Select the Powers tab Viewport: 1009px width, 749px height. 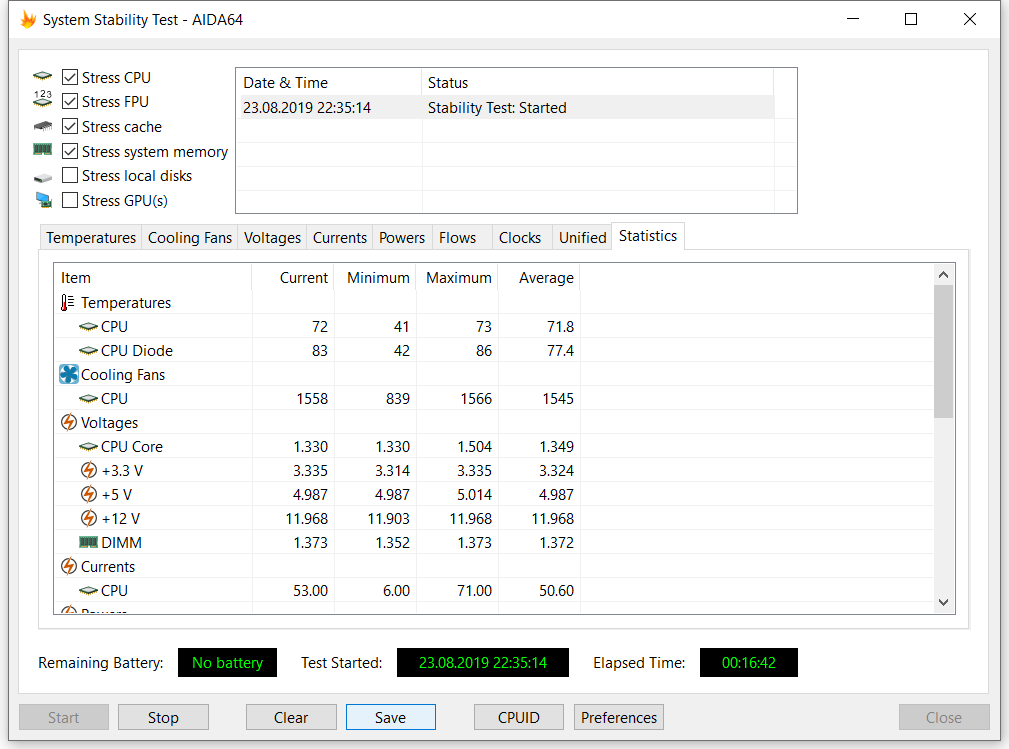click(x=402, y=237)
